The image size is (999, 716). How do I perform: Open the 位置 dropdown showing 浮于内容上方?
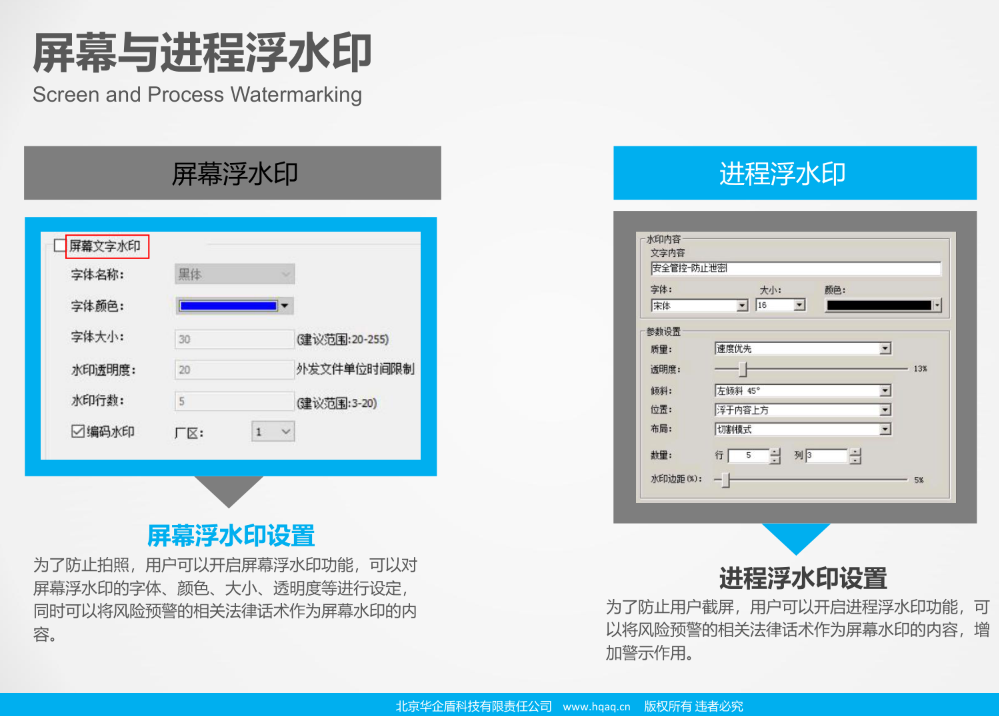(803, 410)
